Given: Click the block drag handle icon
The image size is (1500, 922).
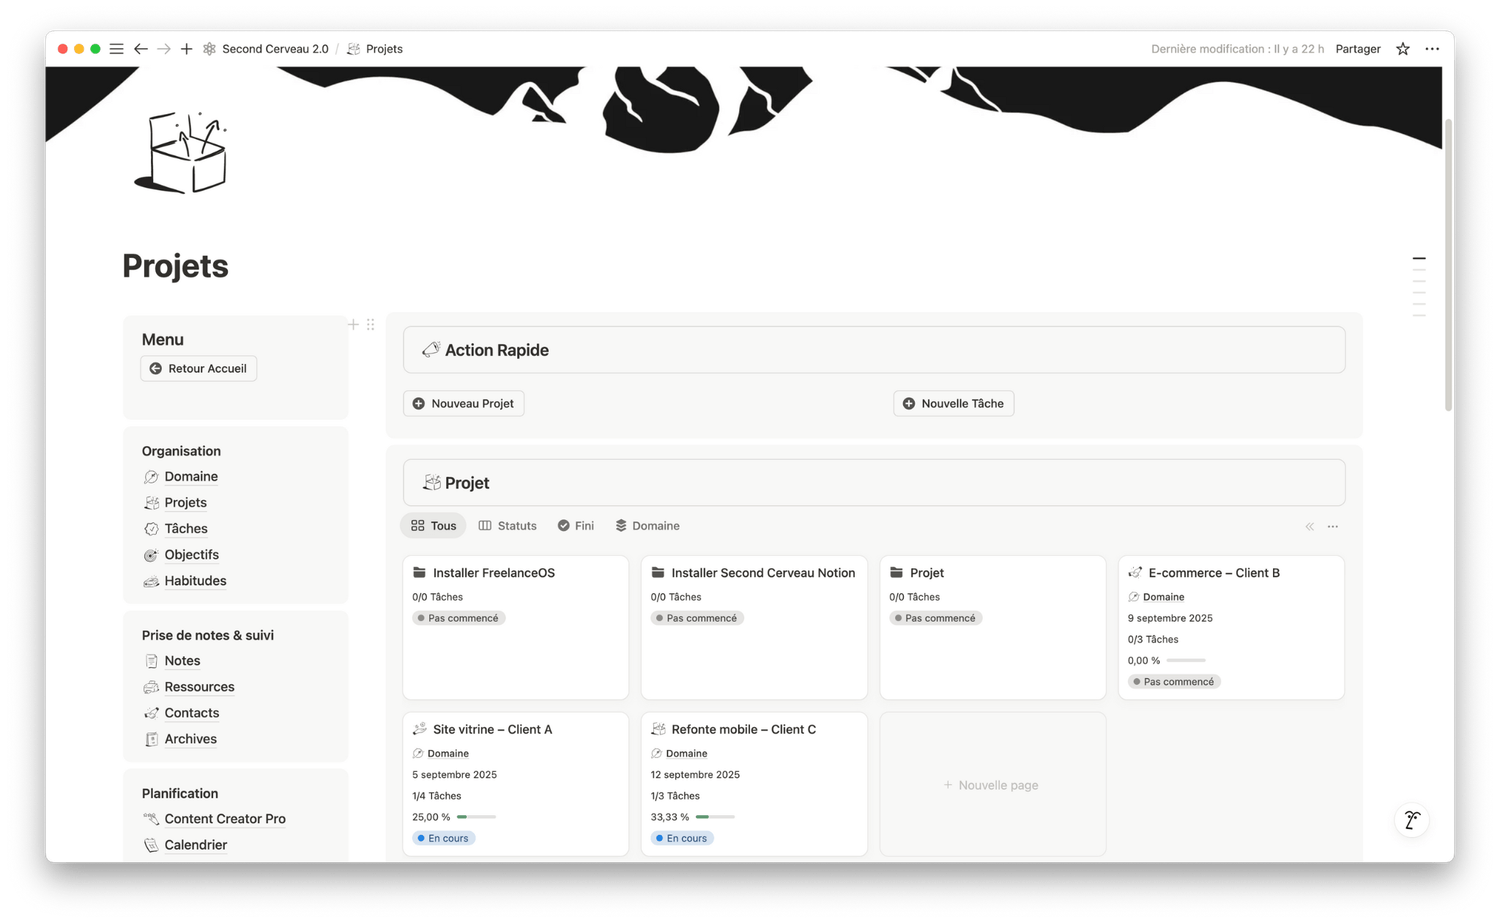Looking at the screenshot, I should [x=370, y=324].
